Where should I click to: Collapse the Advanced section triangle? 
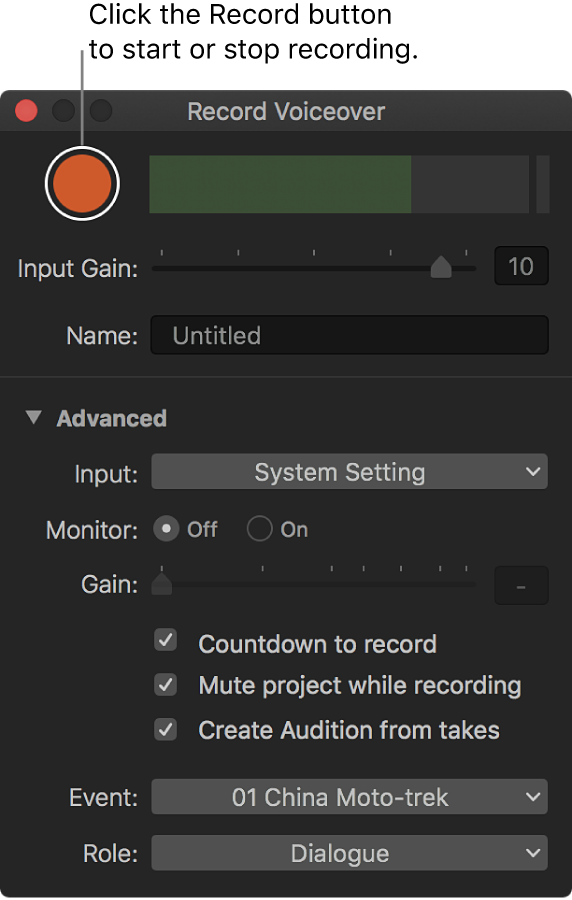[x=34, y=417]
